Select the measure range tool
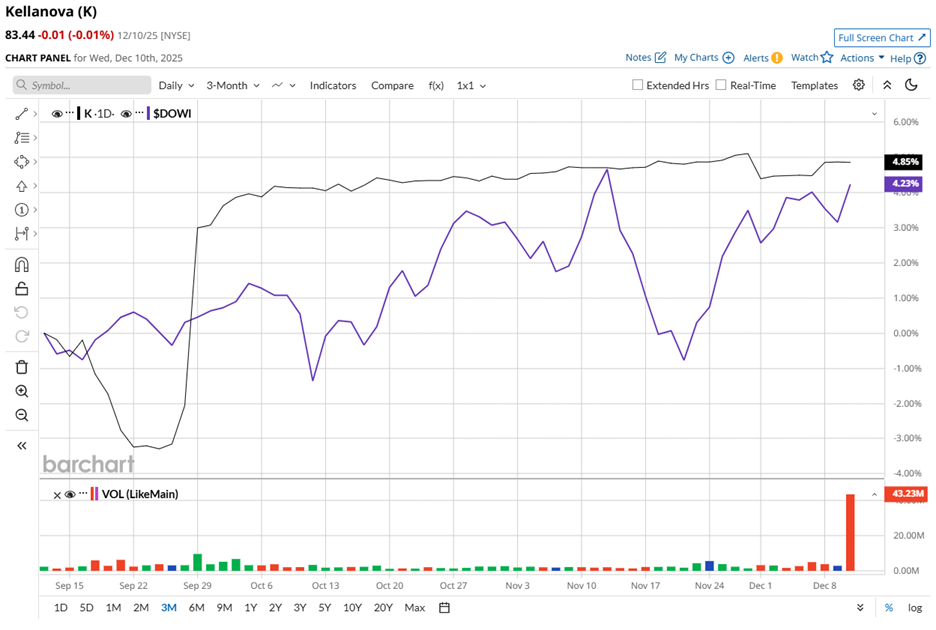 click(21, 233)
